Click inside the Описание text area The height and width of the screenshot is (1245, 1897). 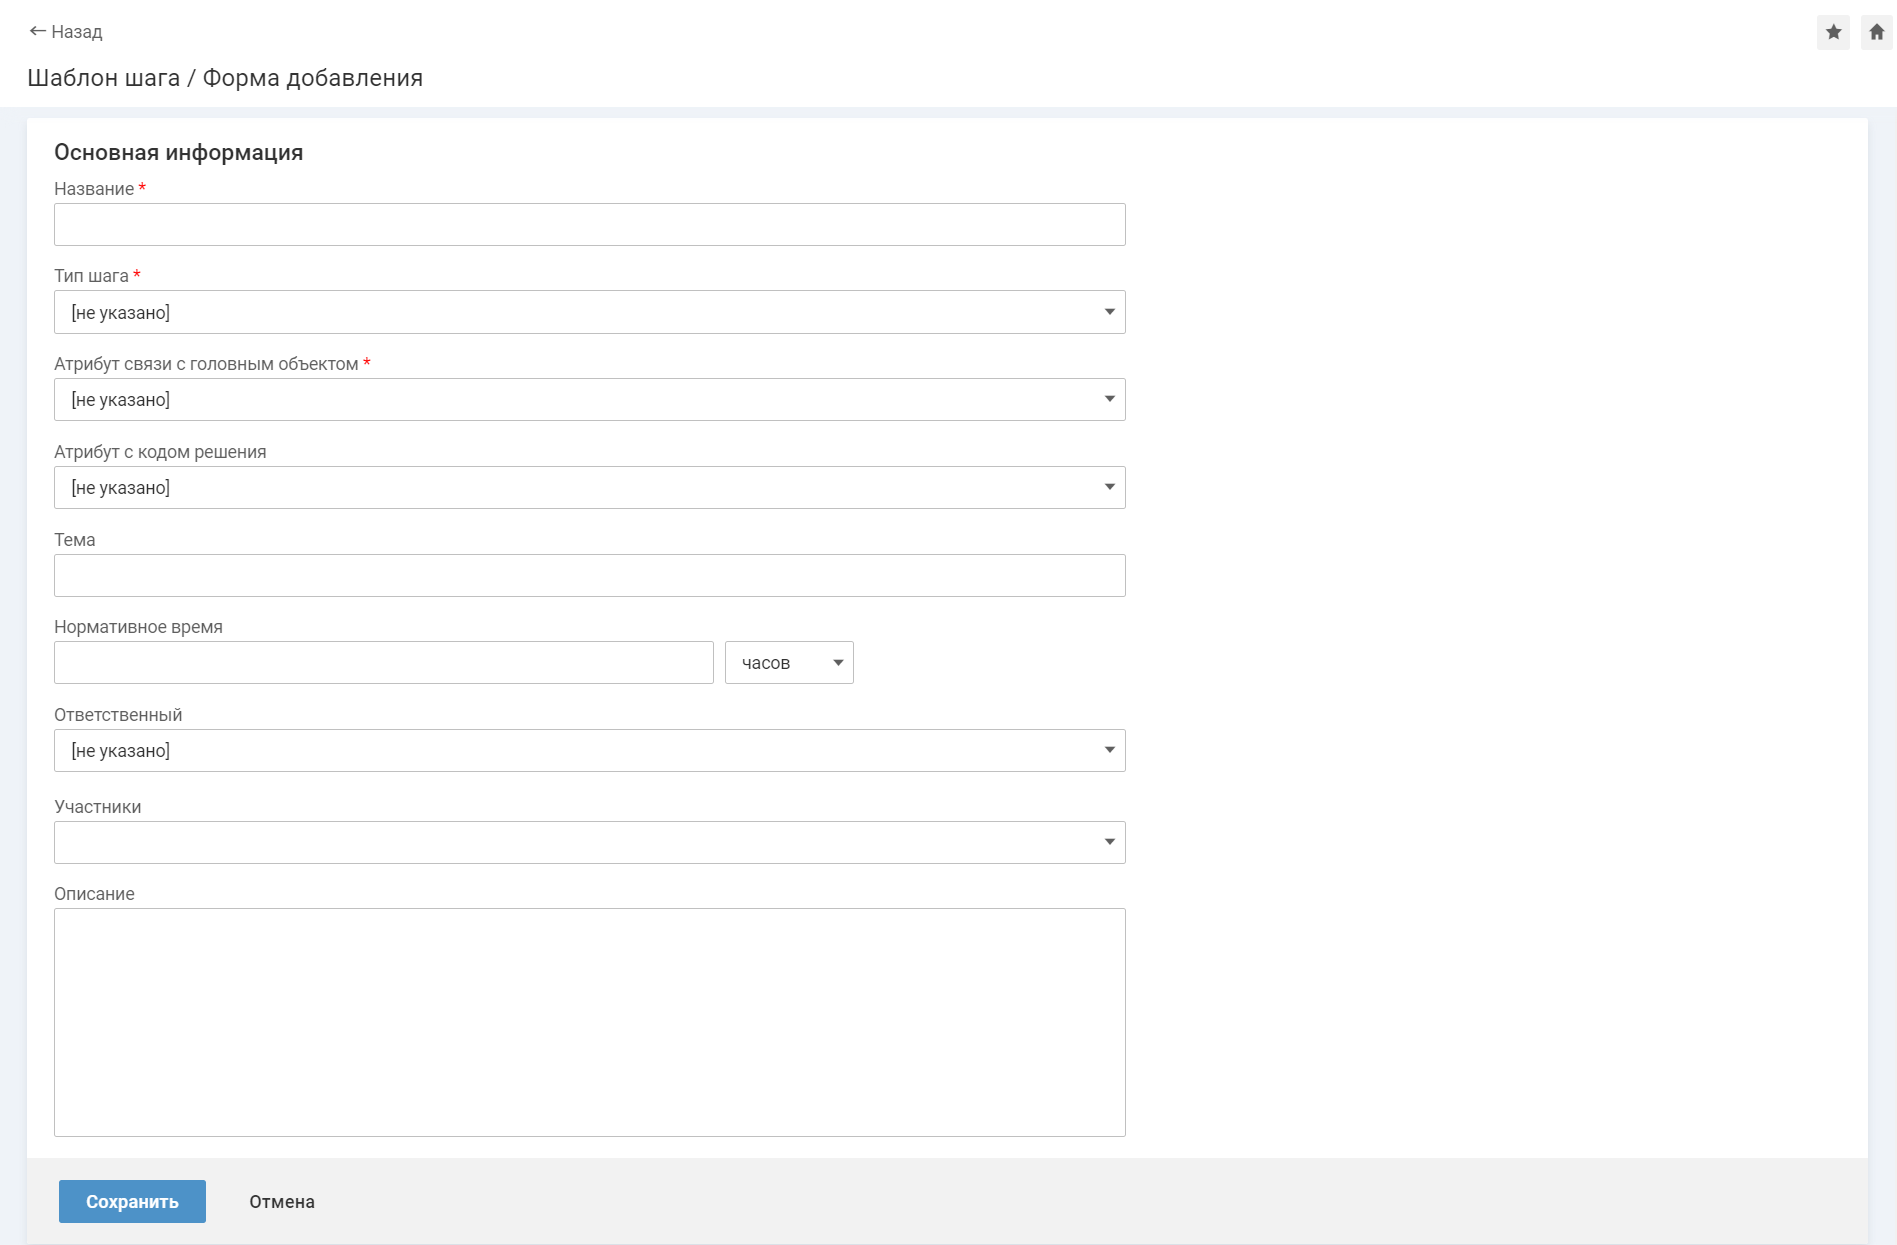589,1022
